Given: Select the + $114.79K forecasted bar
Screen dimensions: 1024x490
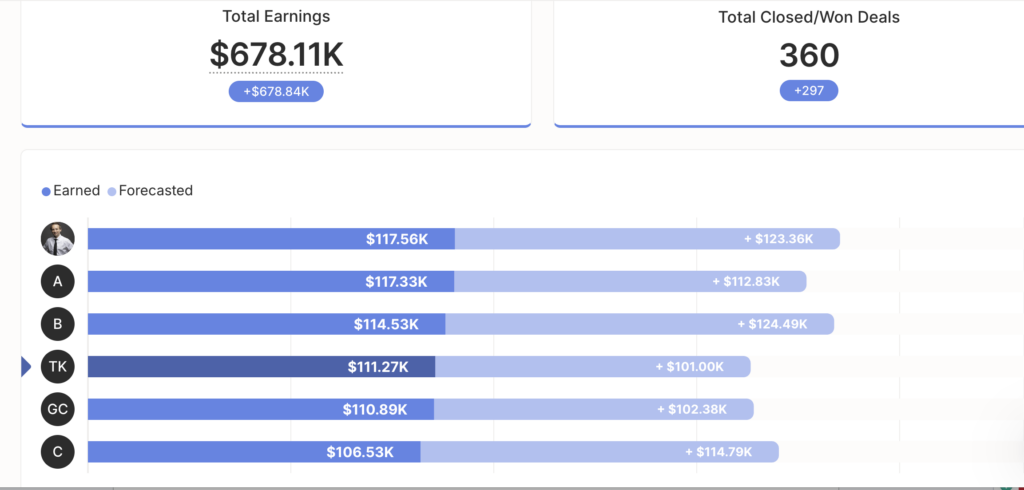Looking at the screenshot, I should [600, 452].
